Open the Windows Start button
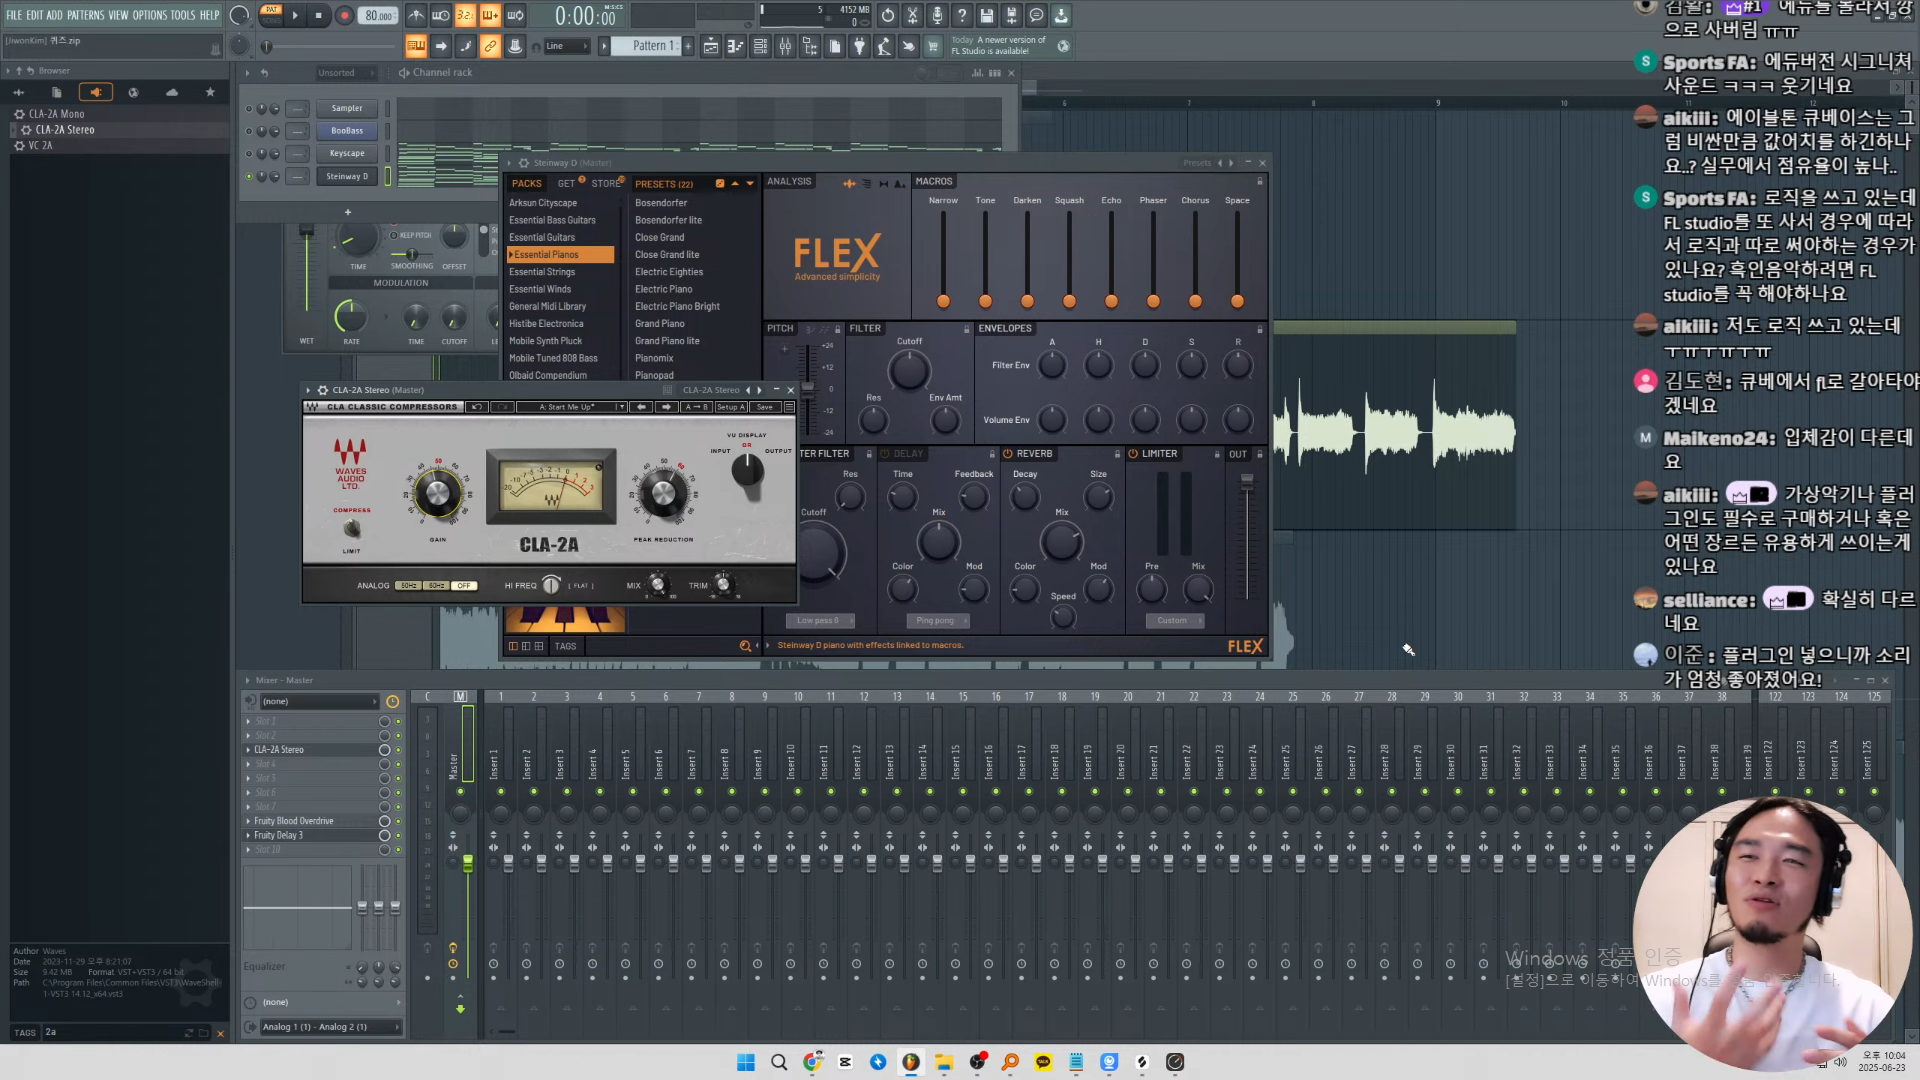The width and height of the screenshot is (1920, 1080). coord(745,1062)
